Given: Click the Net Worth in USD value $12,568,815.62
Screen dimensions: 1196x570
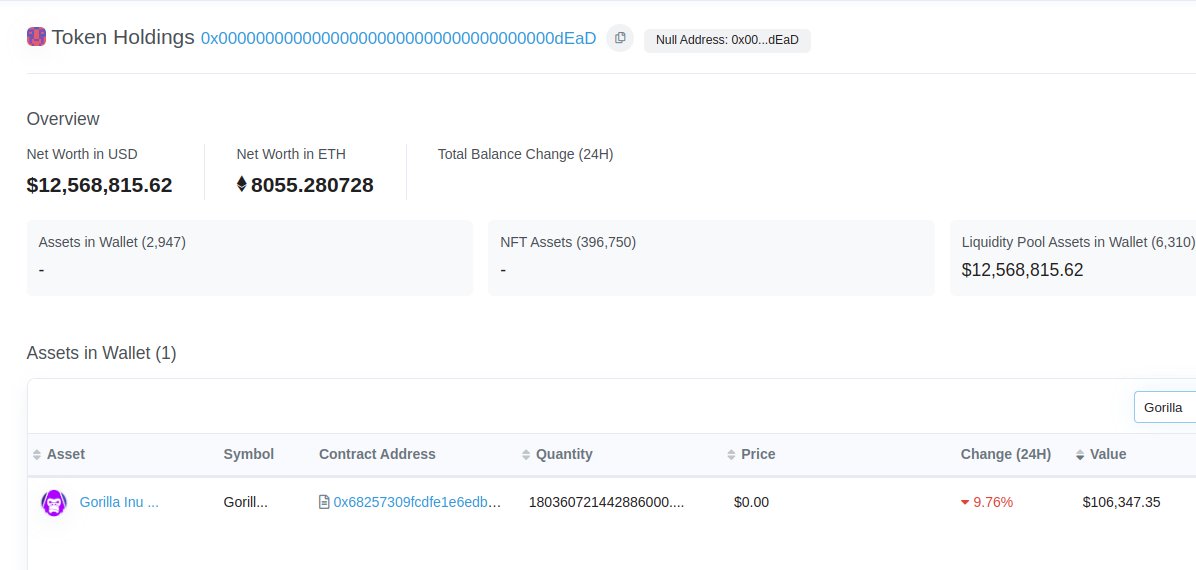Looking at the screenshot, I should point(99,185).
